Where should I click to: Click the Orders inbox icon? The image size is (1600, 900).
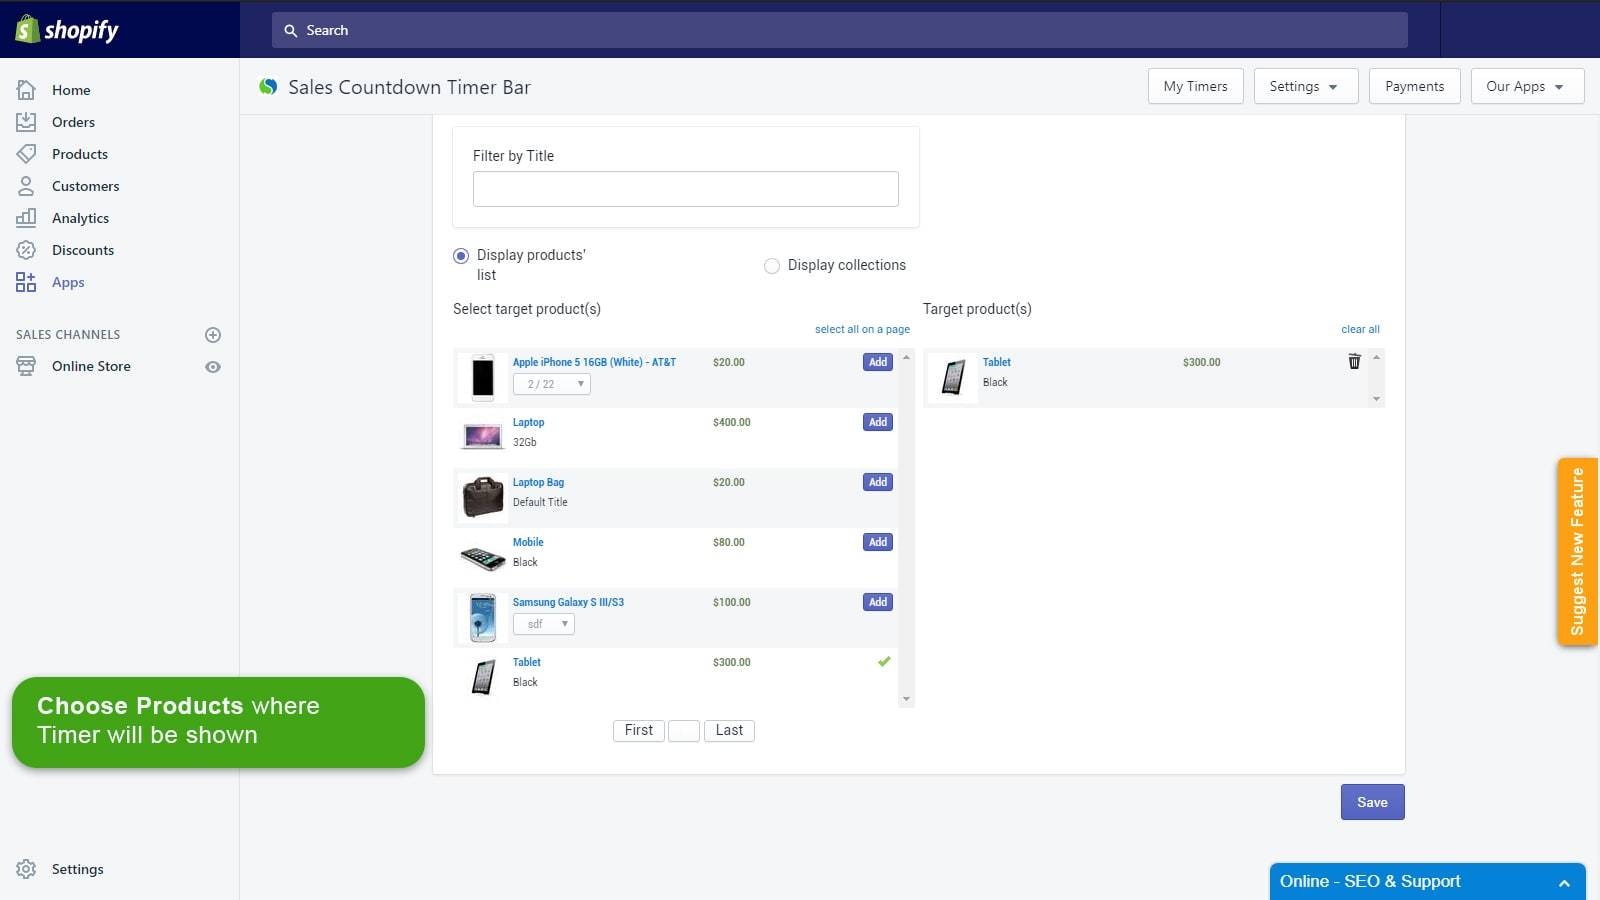(x=26, y=122)
